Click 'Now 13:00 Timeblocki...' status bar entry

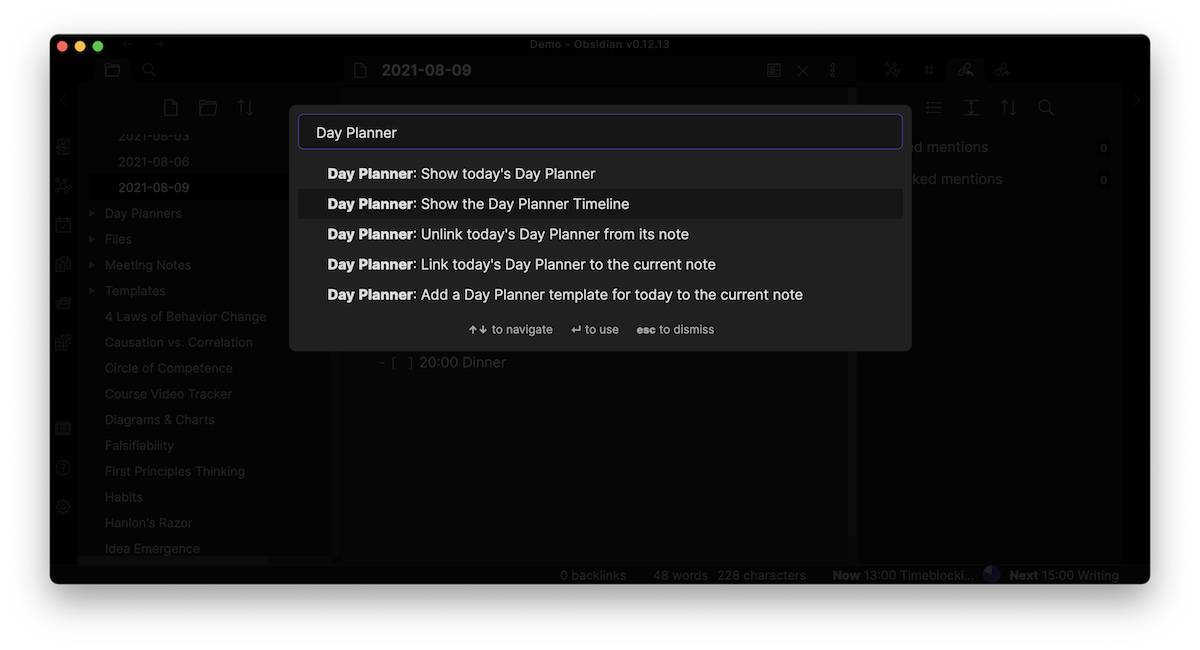coord(903,575)
